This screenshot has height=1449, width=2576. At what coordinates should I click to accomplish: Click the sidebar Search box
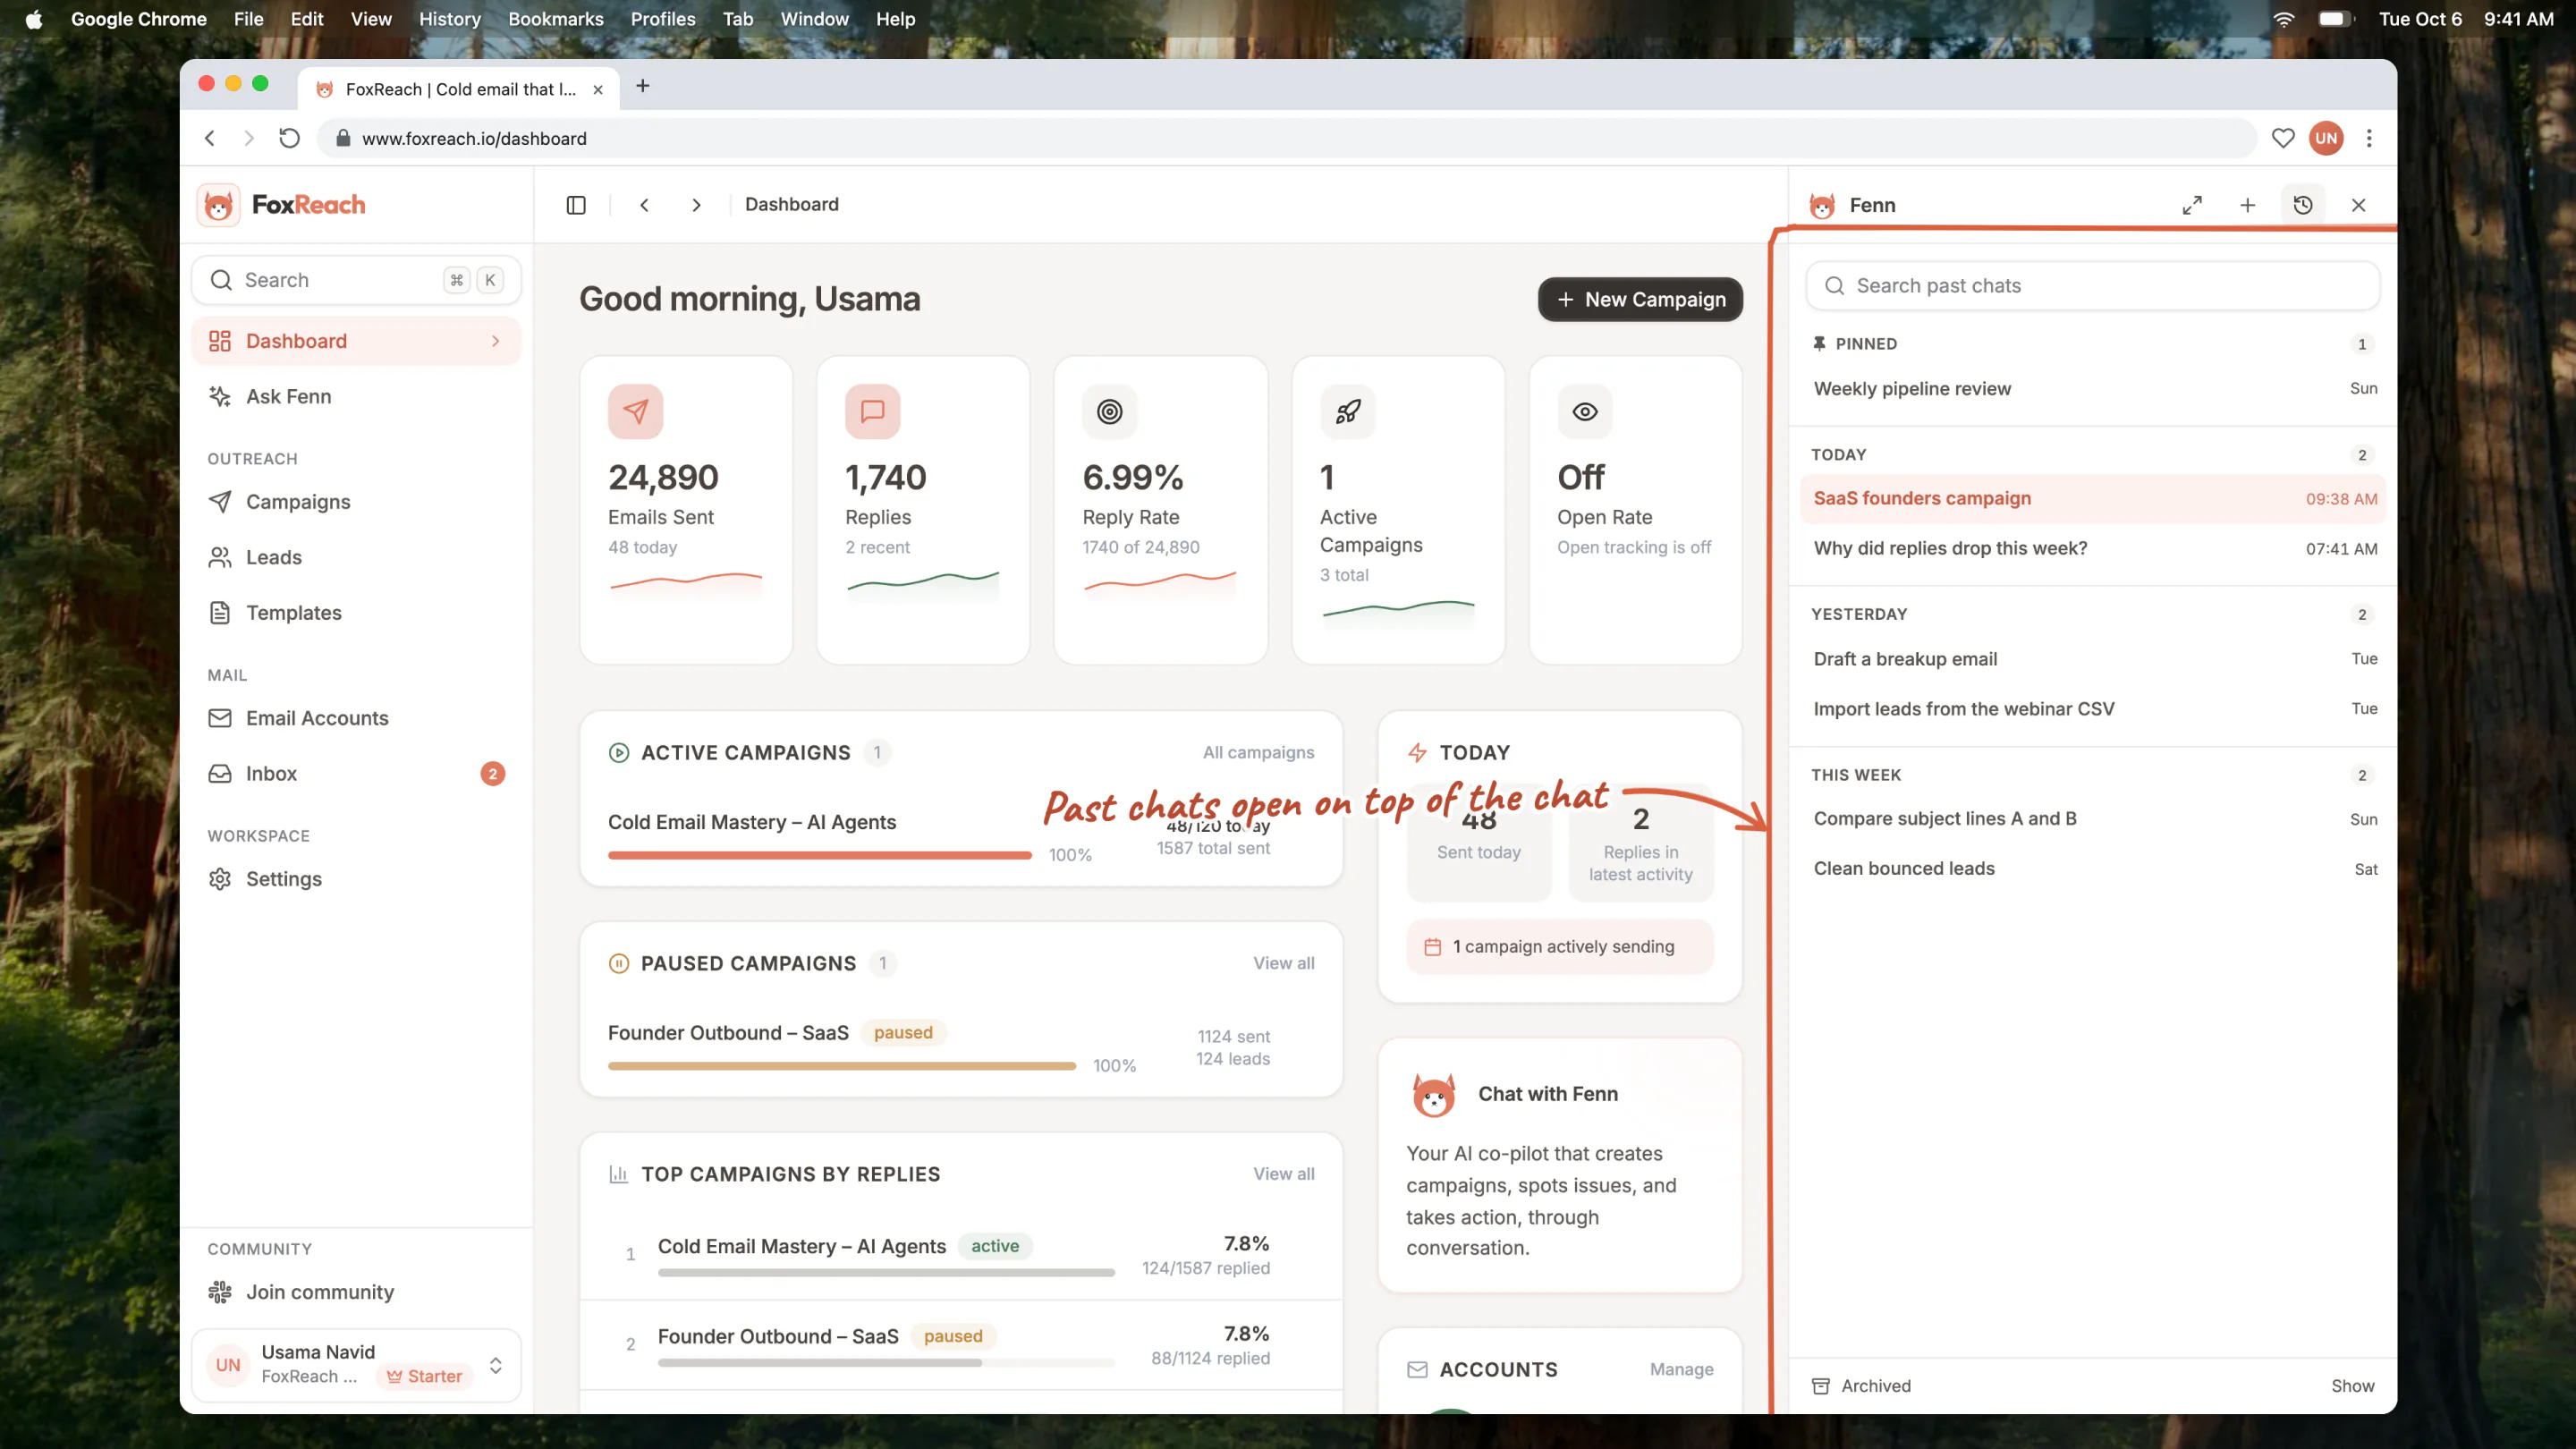(x=356, y=280)
